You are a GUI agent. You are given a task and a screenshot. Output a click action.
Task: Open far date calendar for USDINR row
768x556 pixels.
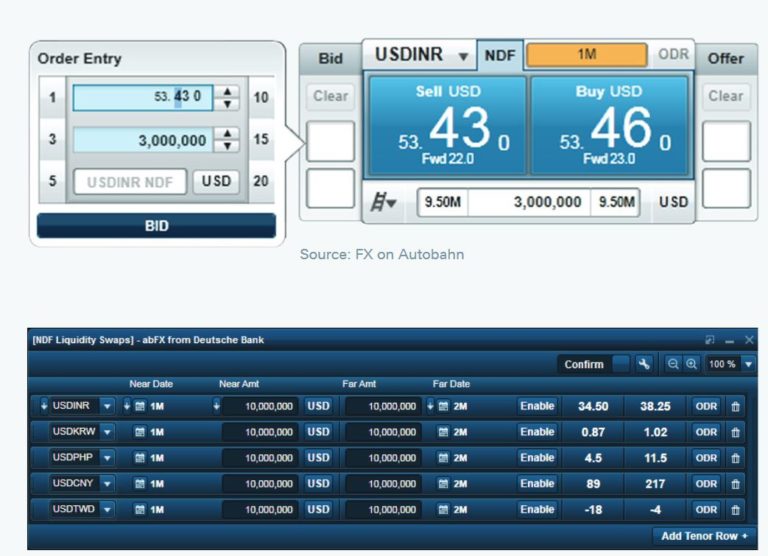tap(443, 406)
